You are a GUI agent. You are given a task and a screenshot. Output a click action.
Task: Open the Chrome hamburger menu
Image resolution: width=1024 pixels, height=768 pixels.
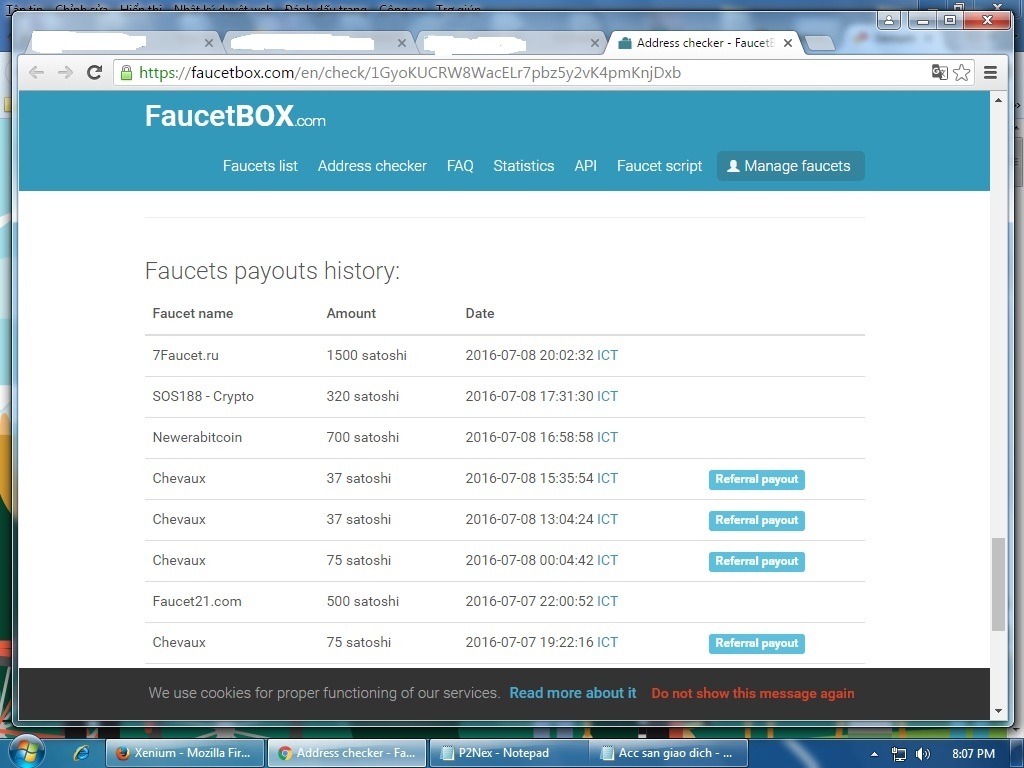990,72
